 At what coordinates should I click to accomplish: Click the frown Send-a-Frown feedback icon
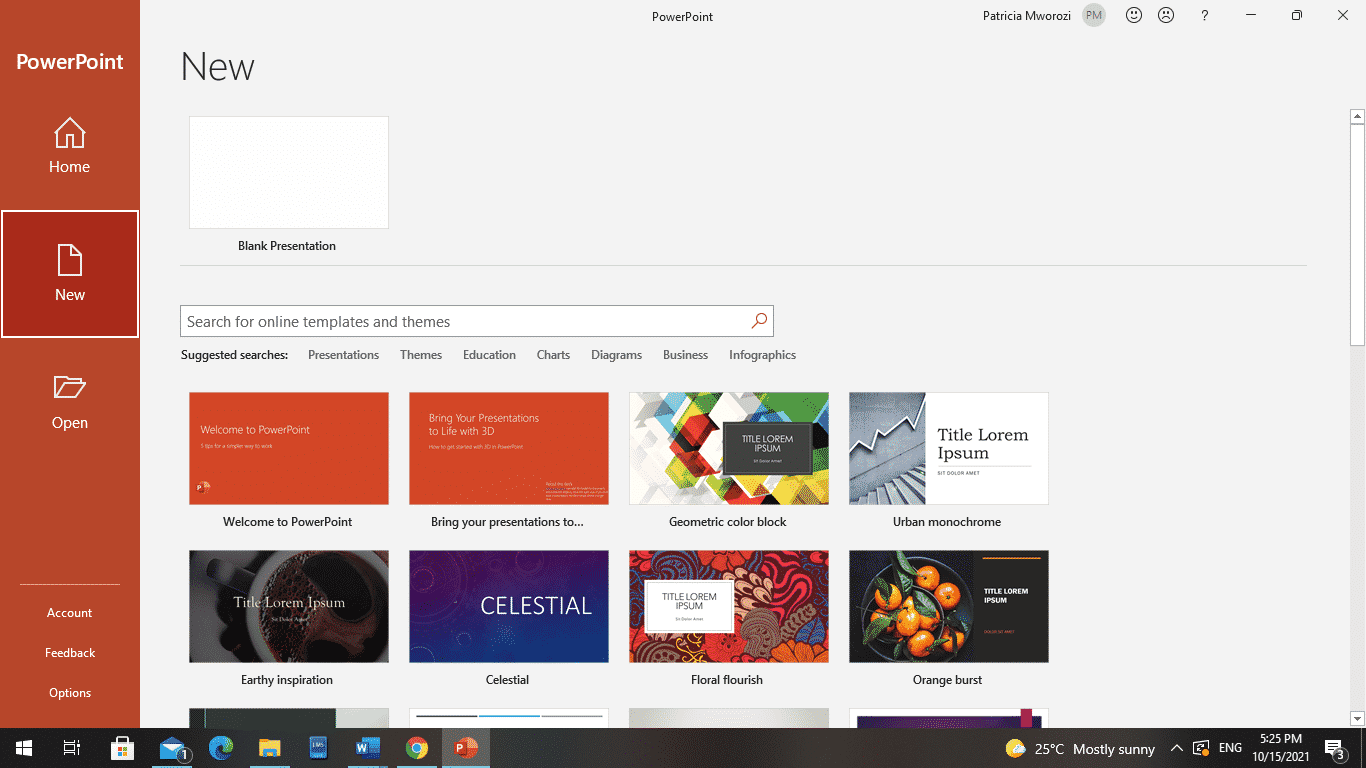coord(1166,15)
